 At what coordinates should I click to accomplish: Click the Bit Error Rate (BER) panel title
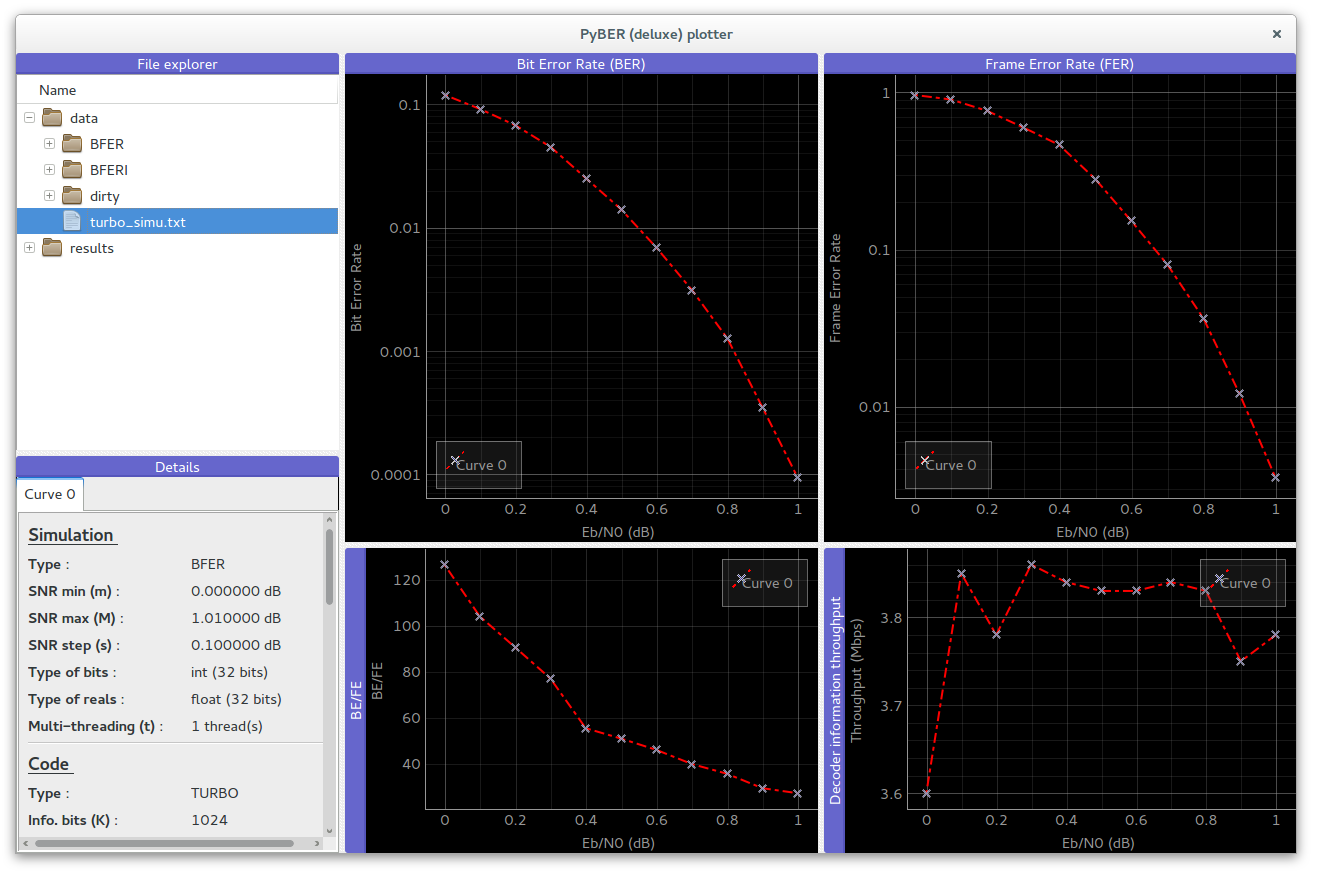coord(581,64)
